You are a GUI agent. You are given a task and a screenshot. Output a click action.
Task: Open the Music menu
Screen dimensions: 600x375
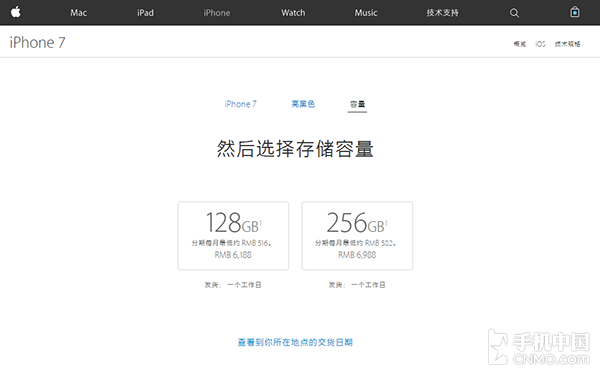pos(366,13)
